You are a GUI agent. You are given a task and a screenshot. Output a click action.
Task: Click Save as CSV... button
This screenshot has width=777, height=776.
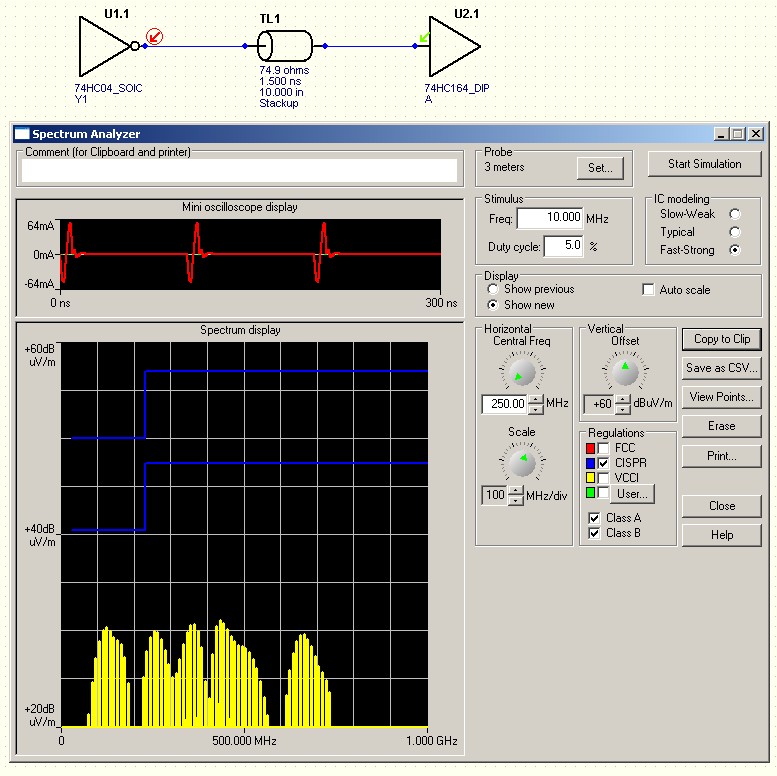[722, 368]
